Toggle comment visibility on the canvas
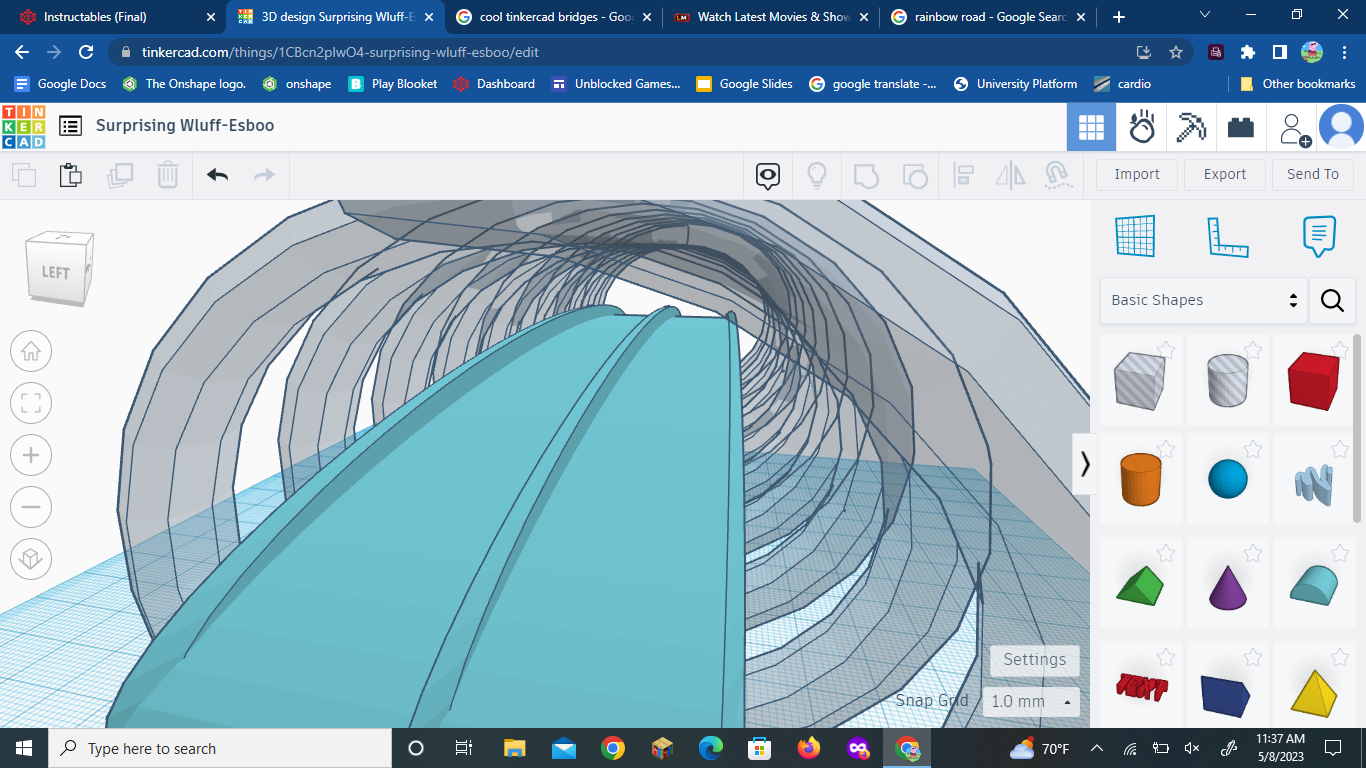This screenshot has width=1366, height=768. [x=766, y=174]
